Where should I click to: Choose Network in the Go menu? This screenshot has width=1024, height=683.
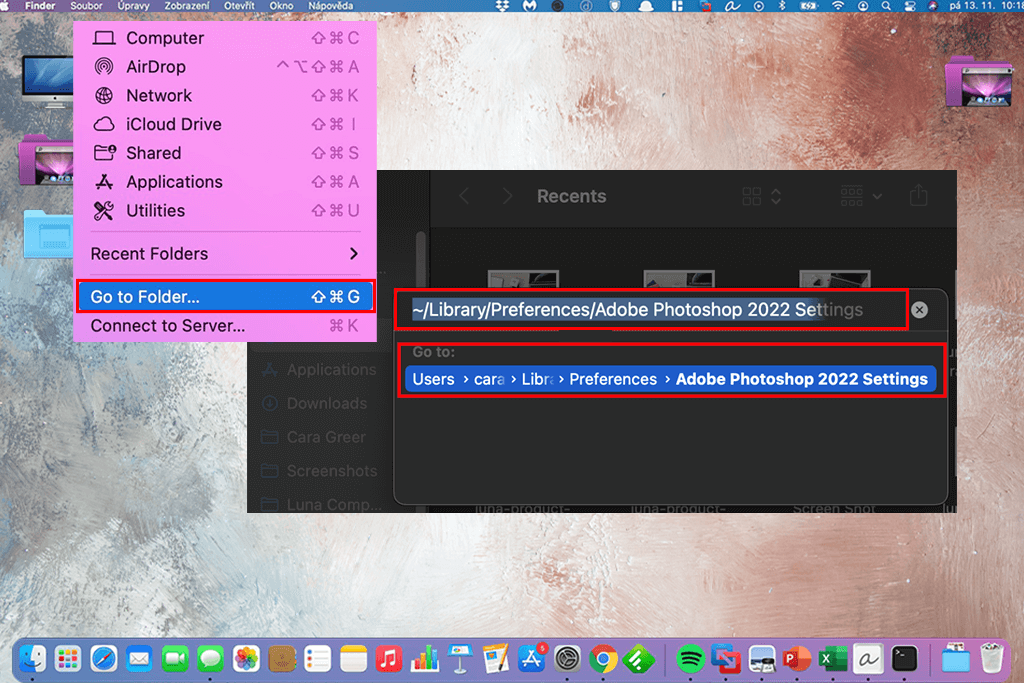tap(225, 95)
